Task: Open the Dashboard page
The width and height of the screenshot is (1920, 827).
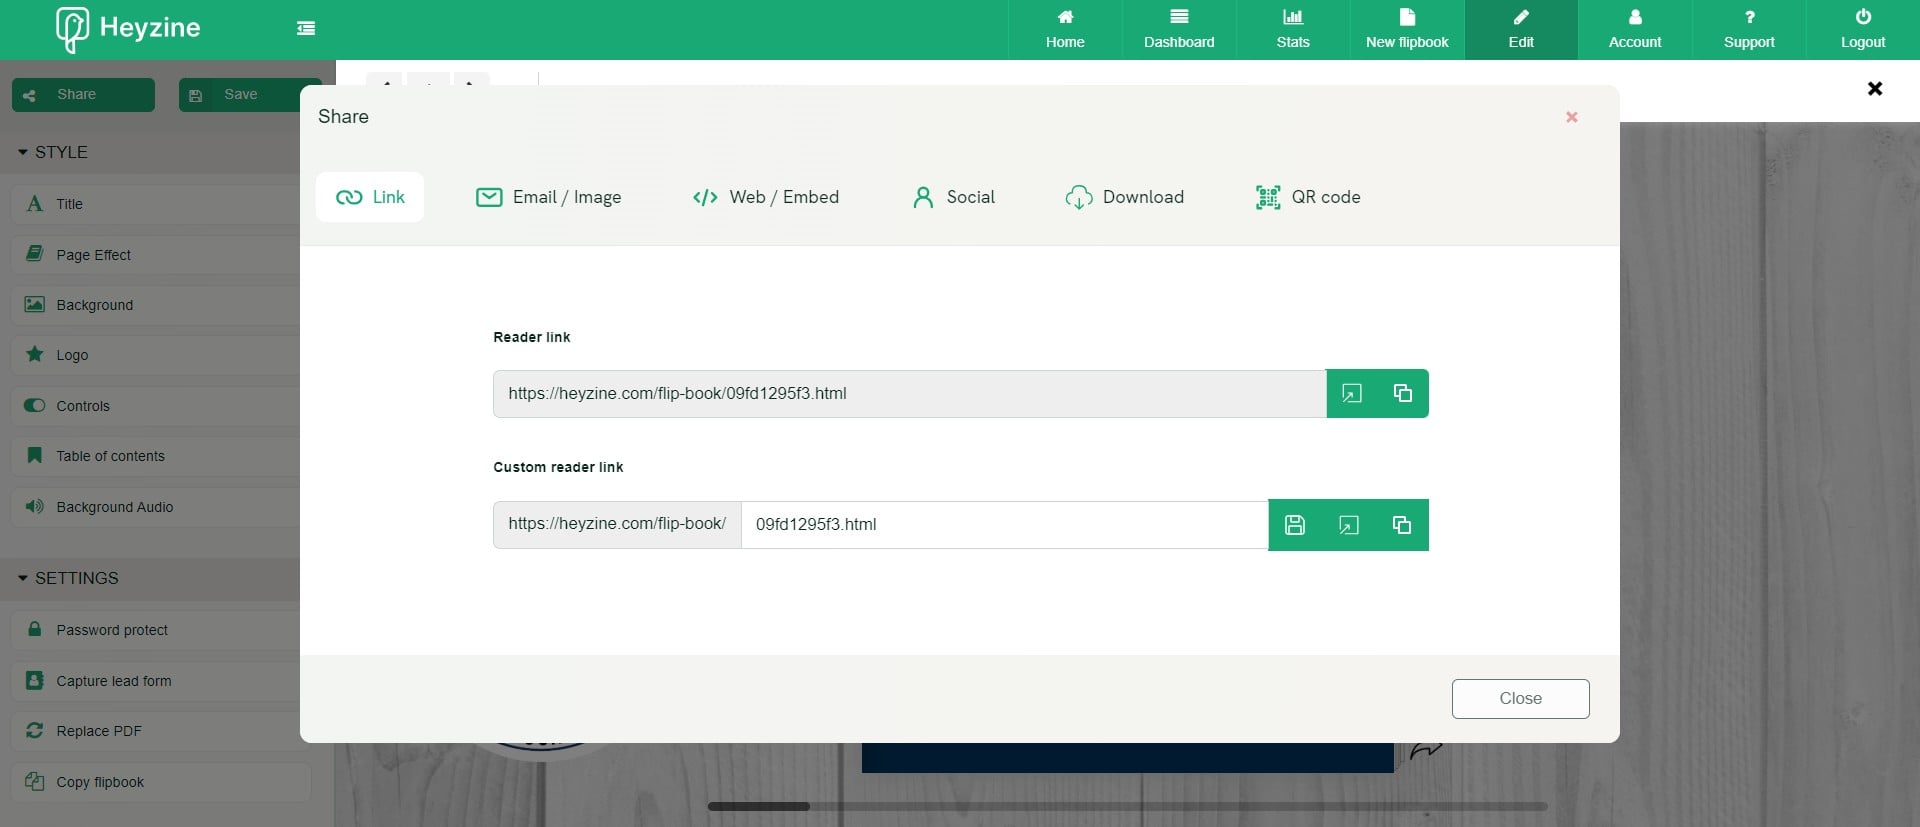Action: 1179,30
